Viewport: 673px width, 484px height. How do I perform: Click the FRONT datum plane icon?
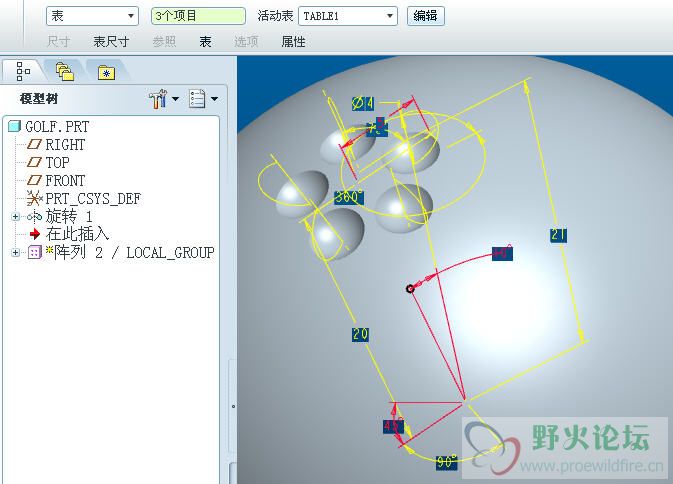34,180
